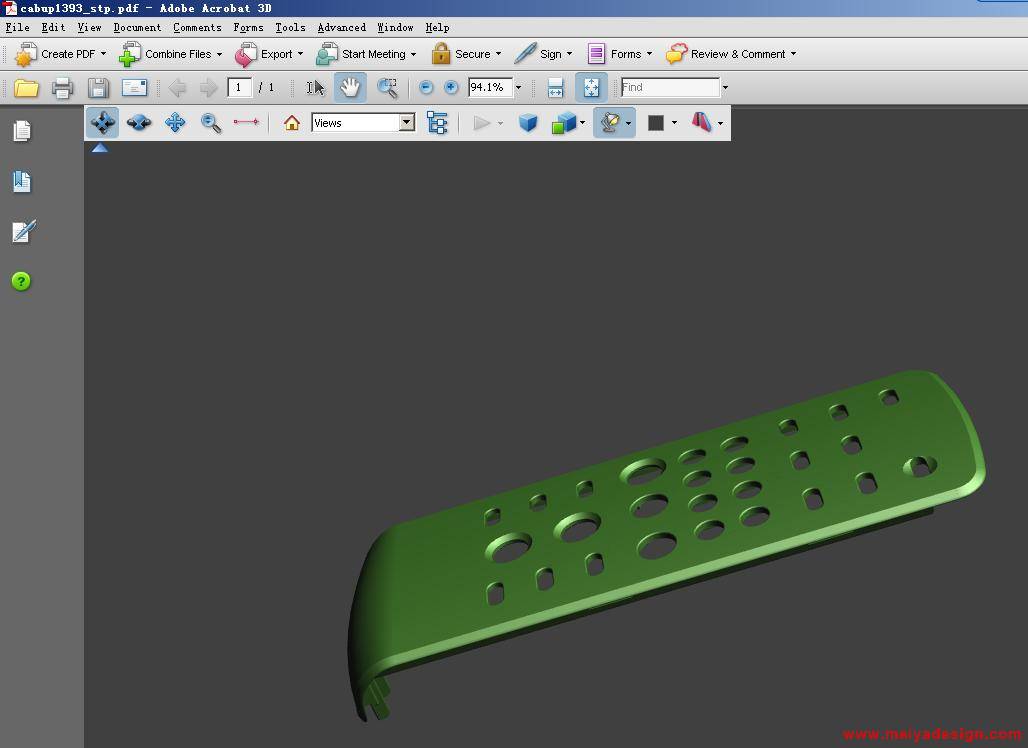Expand the lighting options dropdown arrow
Image resolution: width=1028 pixels, height=748 pixels.
[629, 123]
